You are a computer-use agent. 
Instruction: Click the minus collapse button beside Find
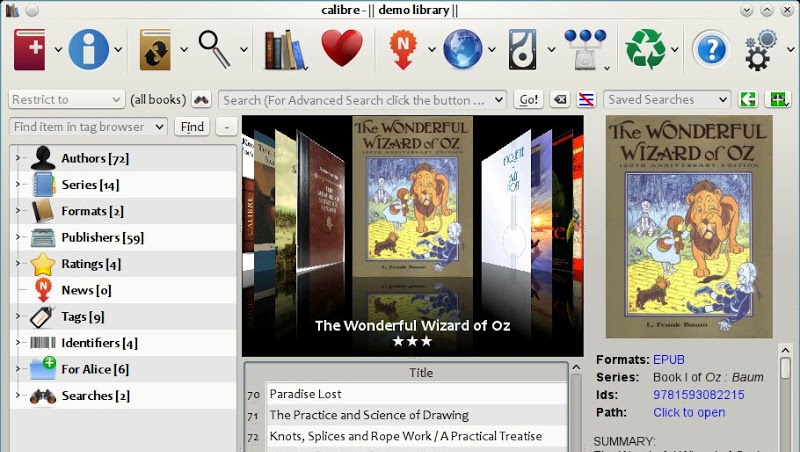tap(227, 127)
